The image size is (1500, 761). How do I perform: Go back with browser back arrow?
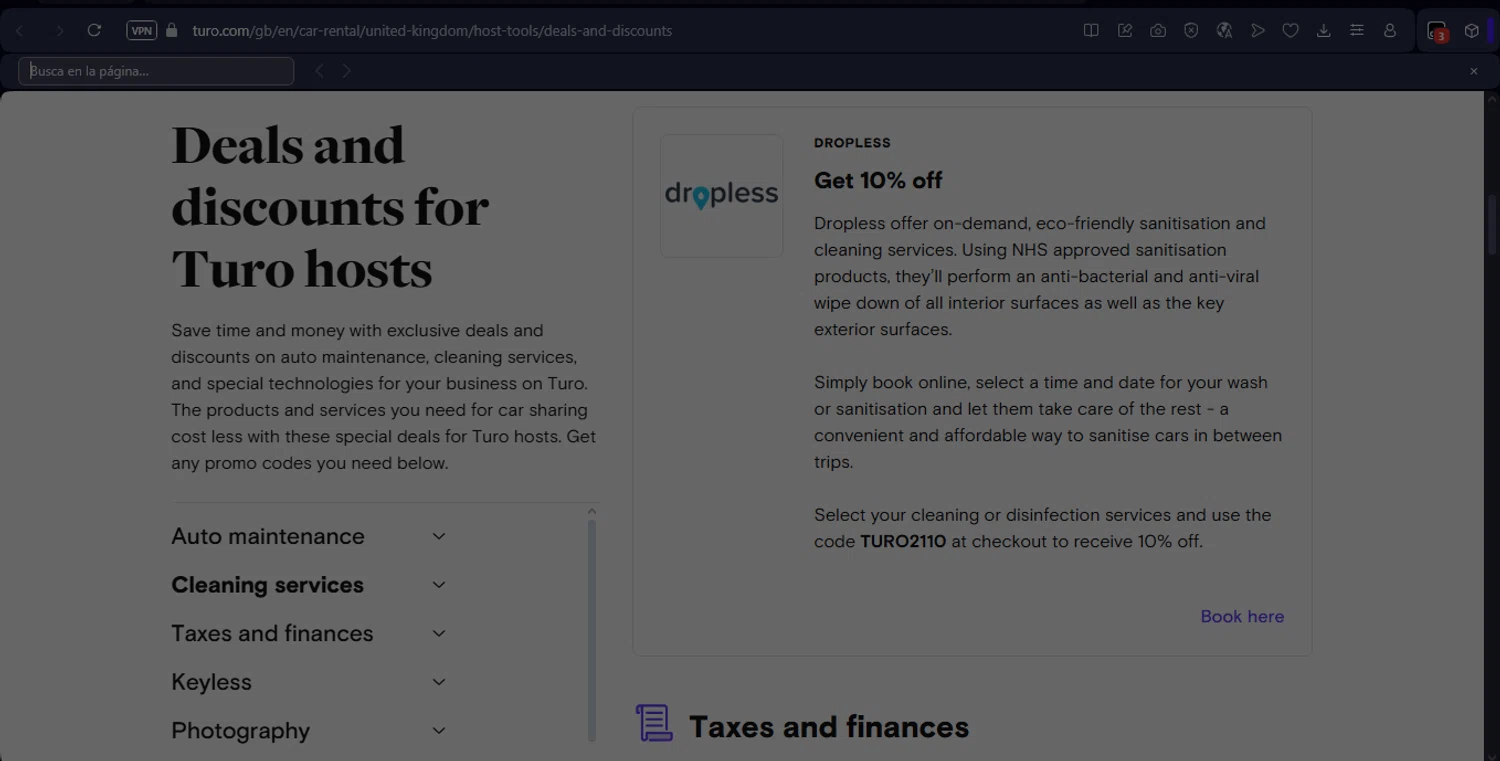20,31
